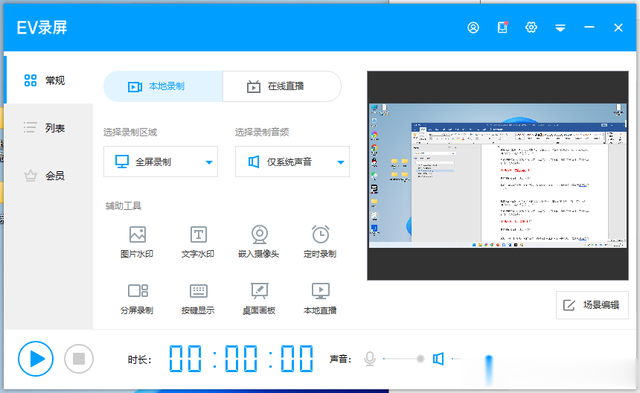Image resolution: width=640 pixels, height=393 pixels.
Task: Select the 本地录制 mode tab
Action: coord(163,86)
